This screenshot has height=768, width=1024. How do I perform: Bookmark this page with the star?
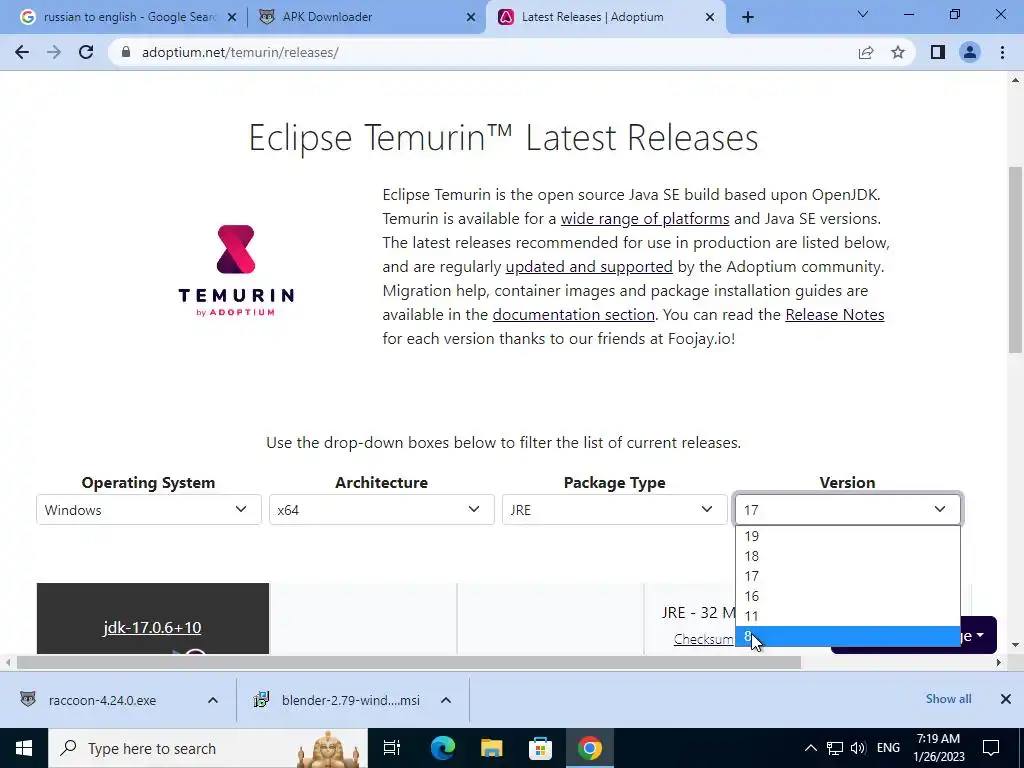click(898, 52)
